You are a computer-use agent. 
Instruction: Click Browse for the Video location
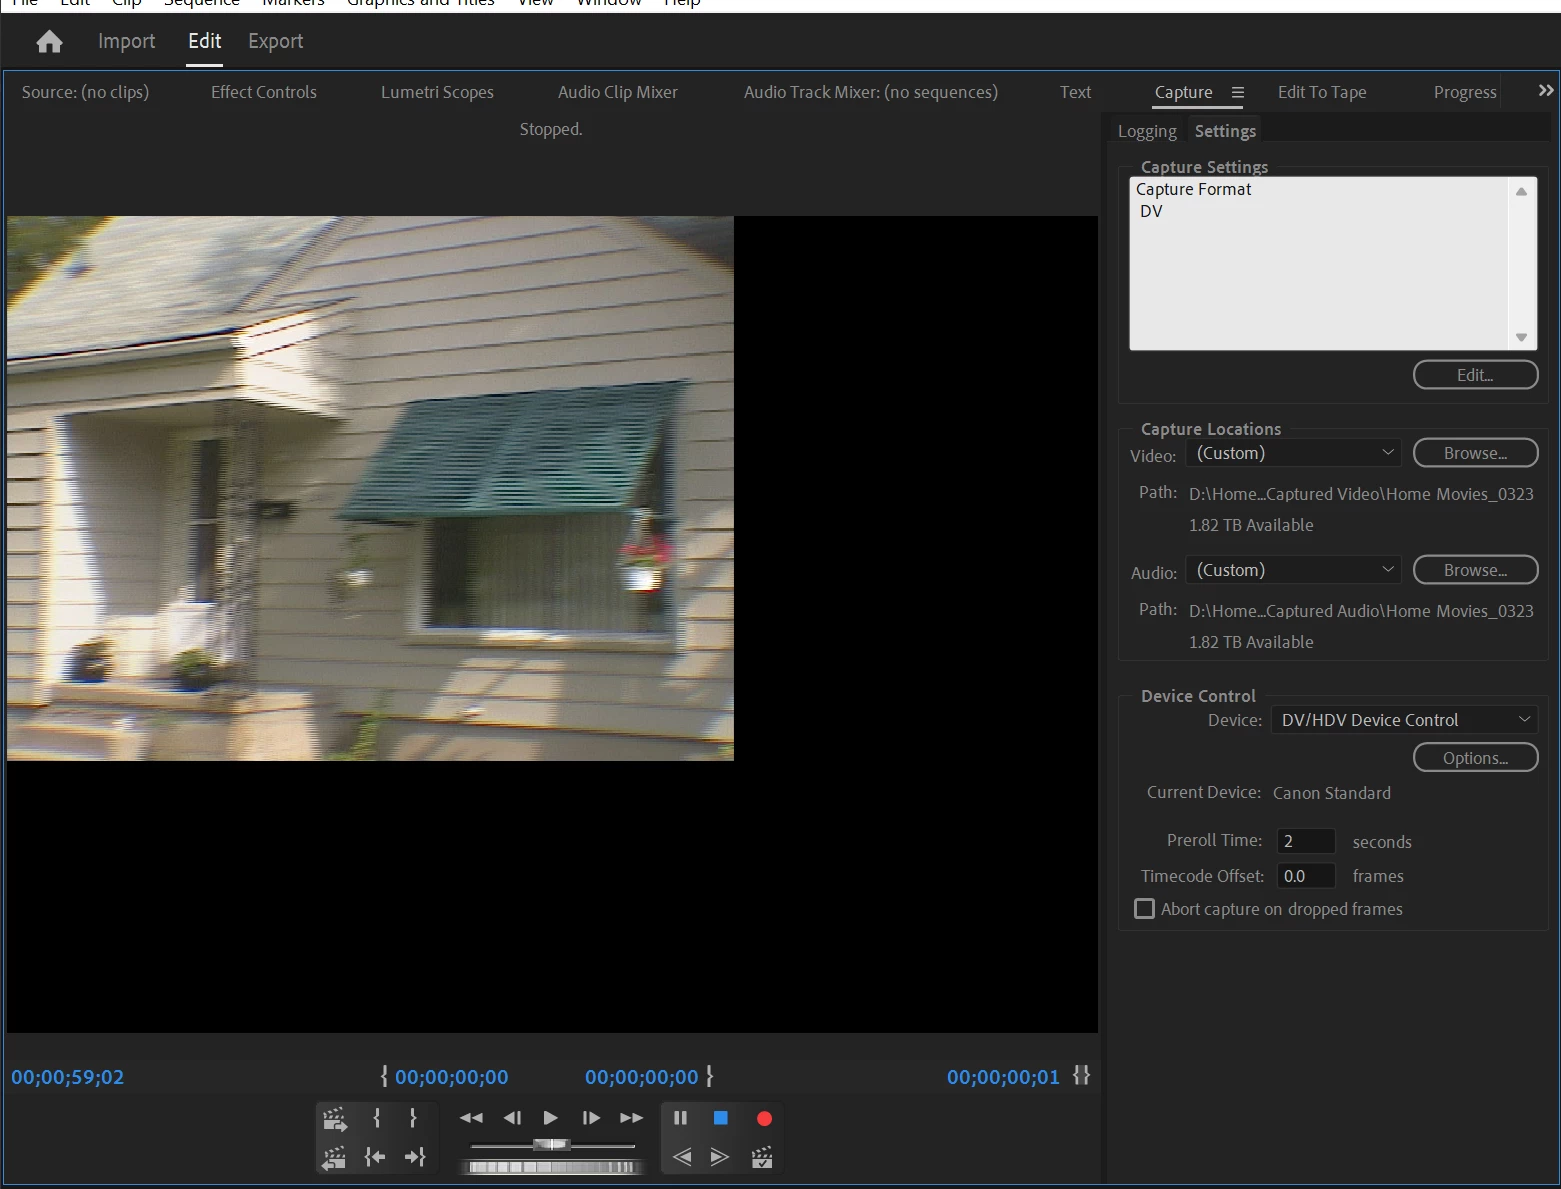[1475, 453]
